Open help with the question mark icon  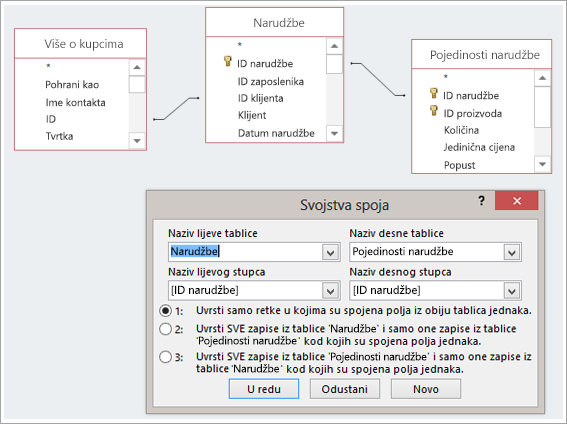[x=481, y=200]
